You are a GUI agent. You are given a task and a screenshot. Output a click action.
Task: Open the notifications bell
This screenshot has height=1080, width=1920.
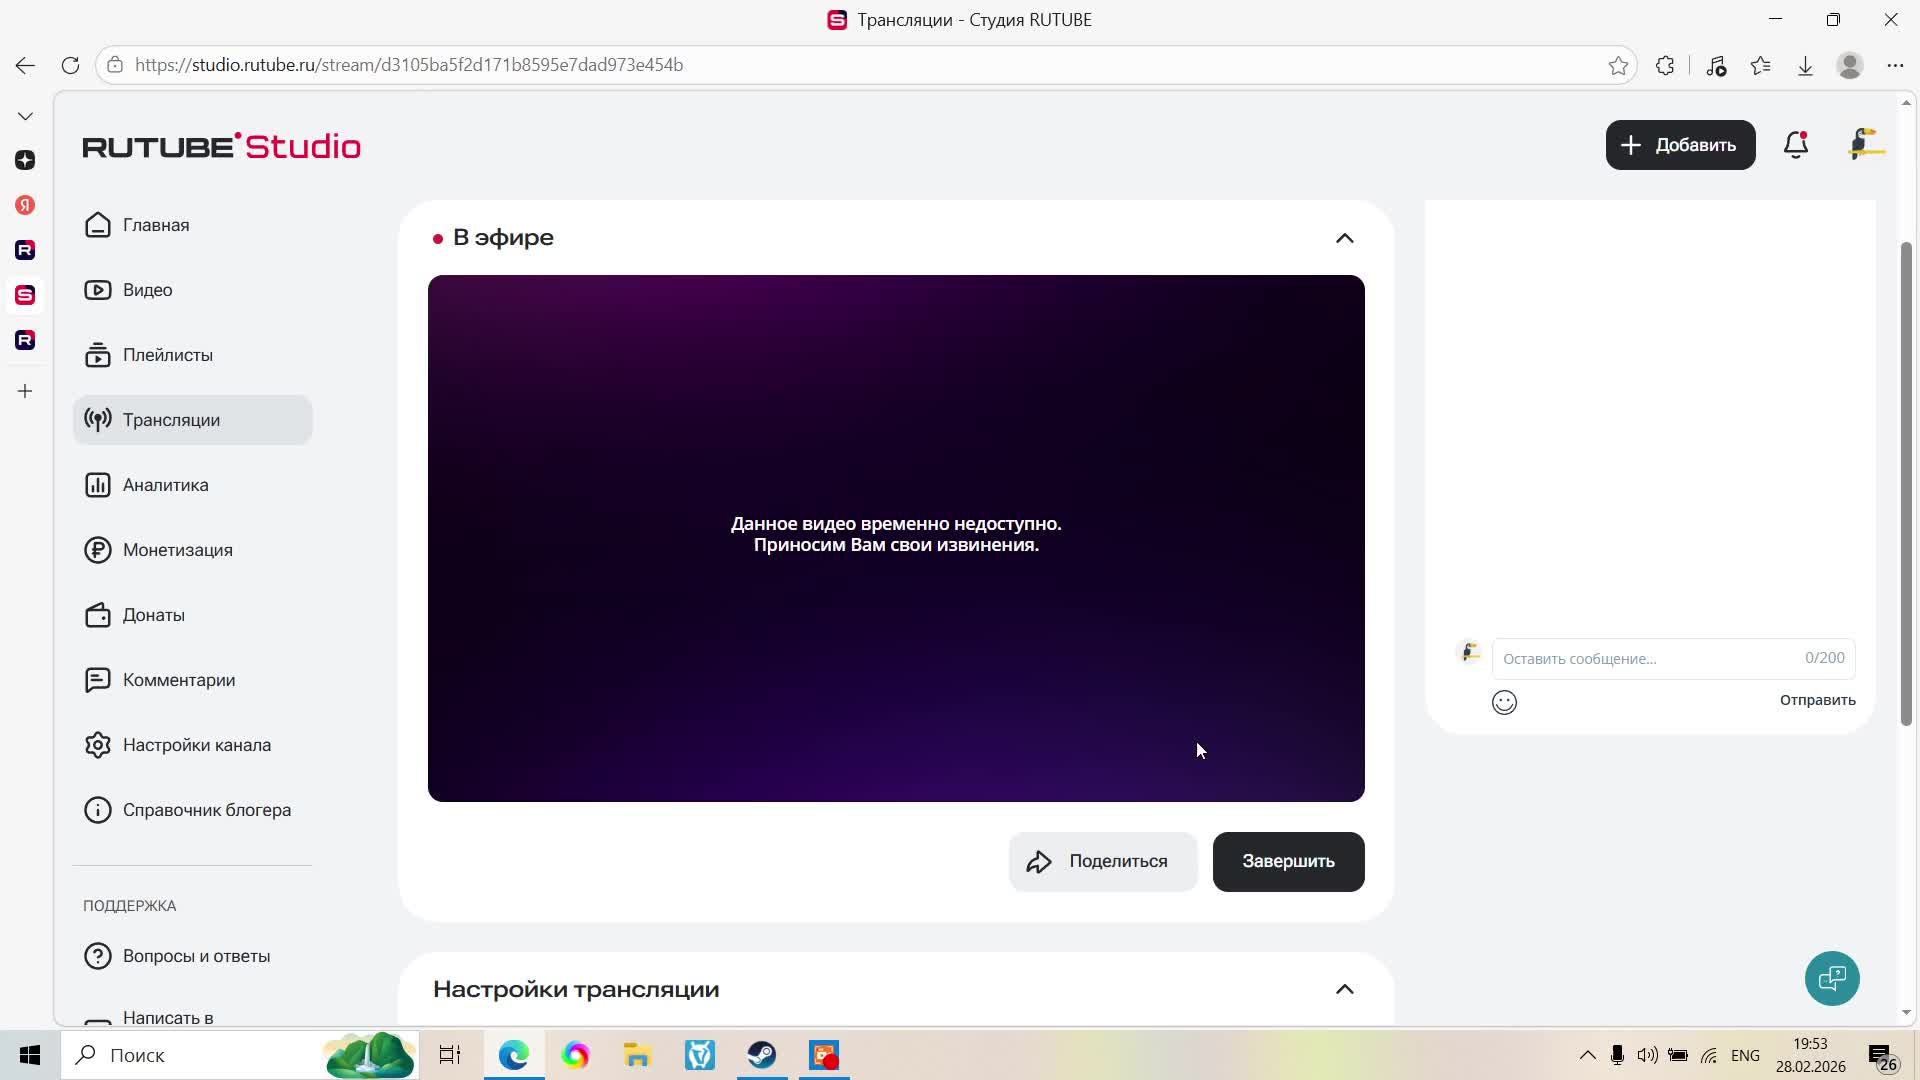(x=1795, y=144)
